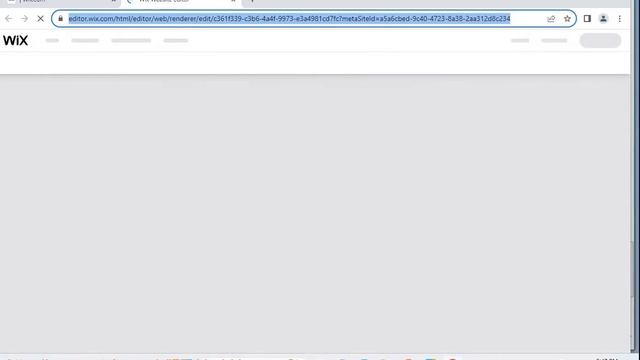The width and height of the screenshot is (640, 360).
Task: Select the editor.wix.com URL in address bar
Action: tap(289, 19)
